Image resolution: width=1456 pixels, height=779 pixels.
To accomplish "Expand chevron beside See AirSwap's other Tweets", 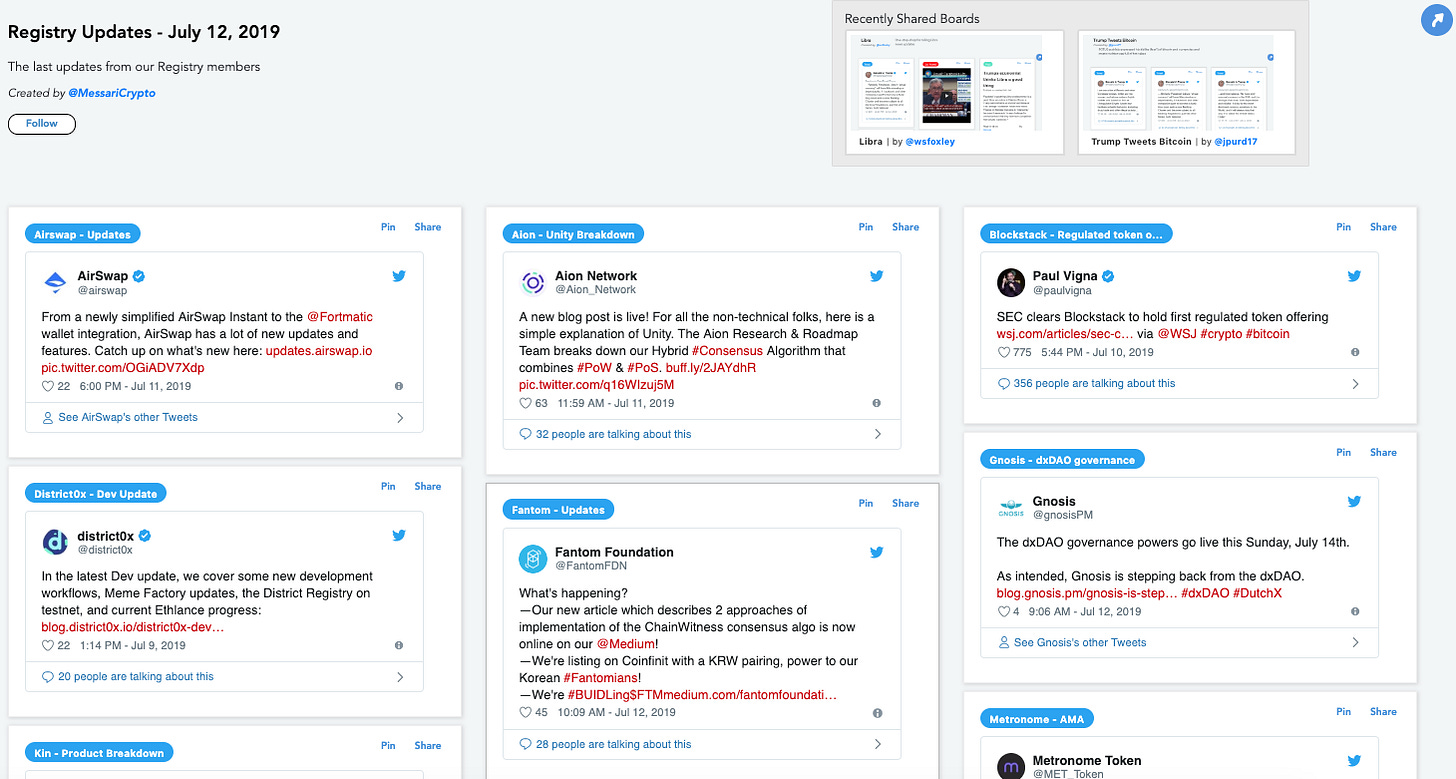I will [401, 418].
